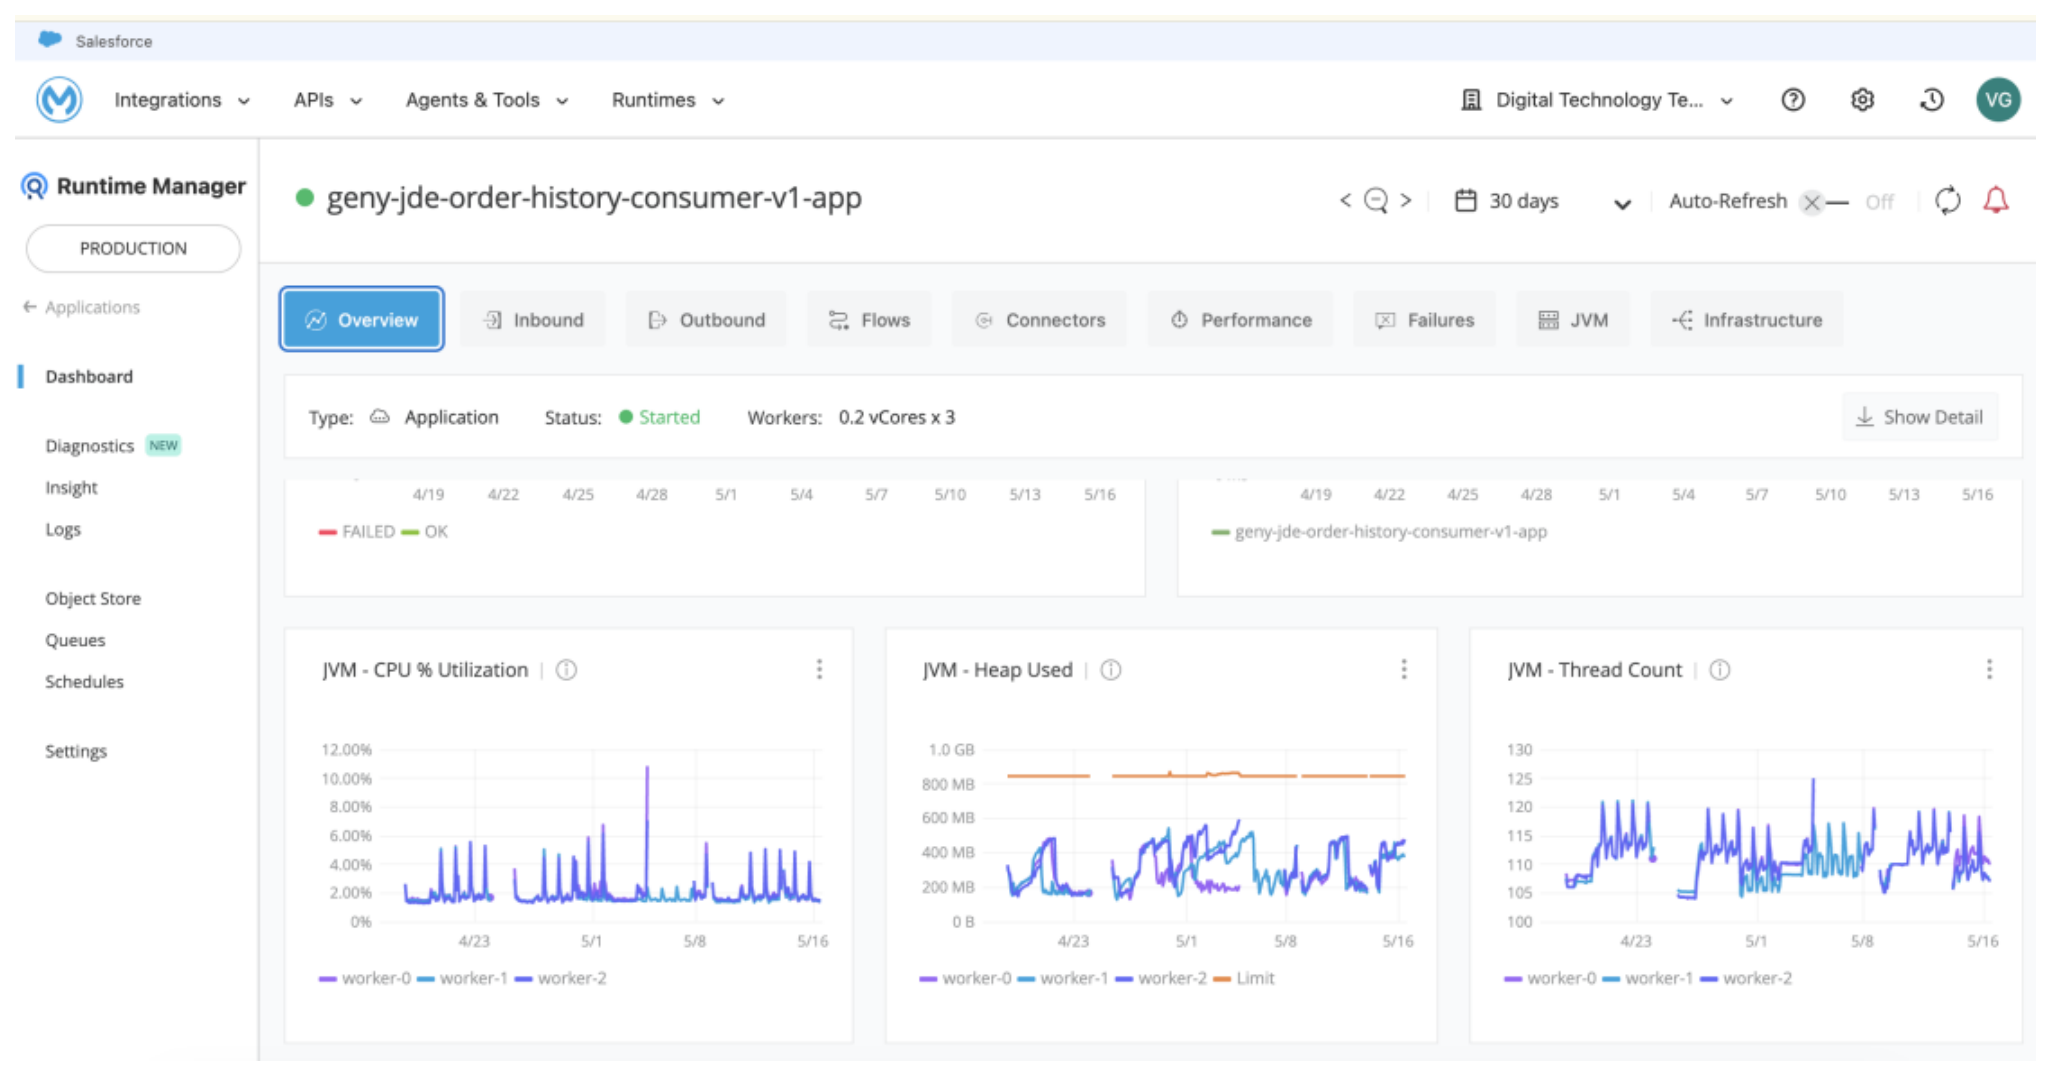The height and width of the screenshot is (1075, 2050).
Task: Switch to the Connectors tab
Action: click(1039, 320)
